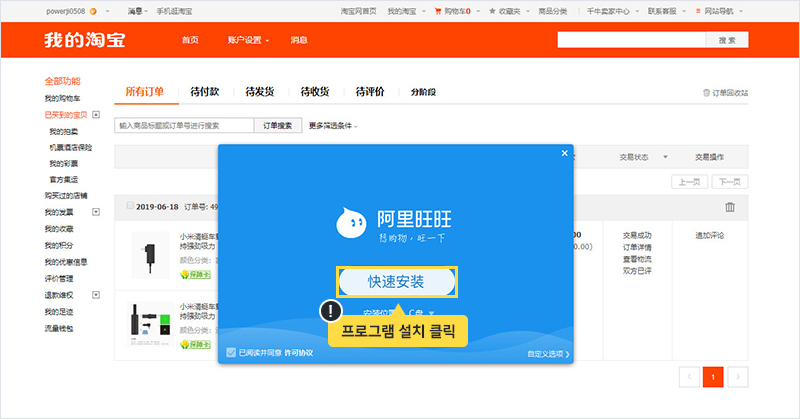Click the AliWangWang water-drop logo

[351, 223]
